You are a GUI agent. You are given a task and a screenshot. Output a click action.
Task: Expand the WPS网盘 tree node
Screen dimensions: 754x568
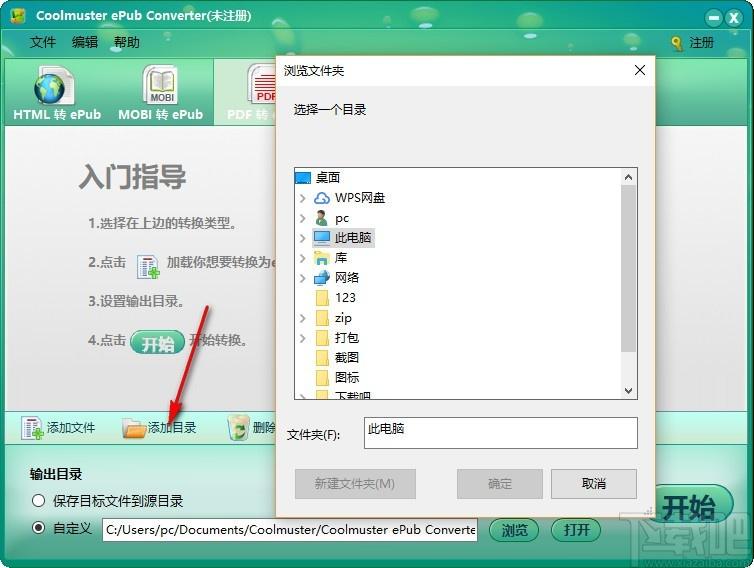pyautogui.click(x=302, y=198)
